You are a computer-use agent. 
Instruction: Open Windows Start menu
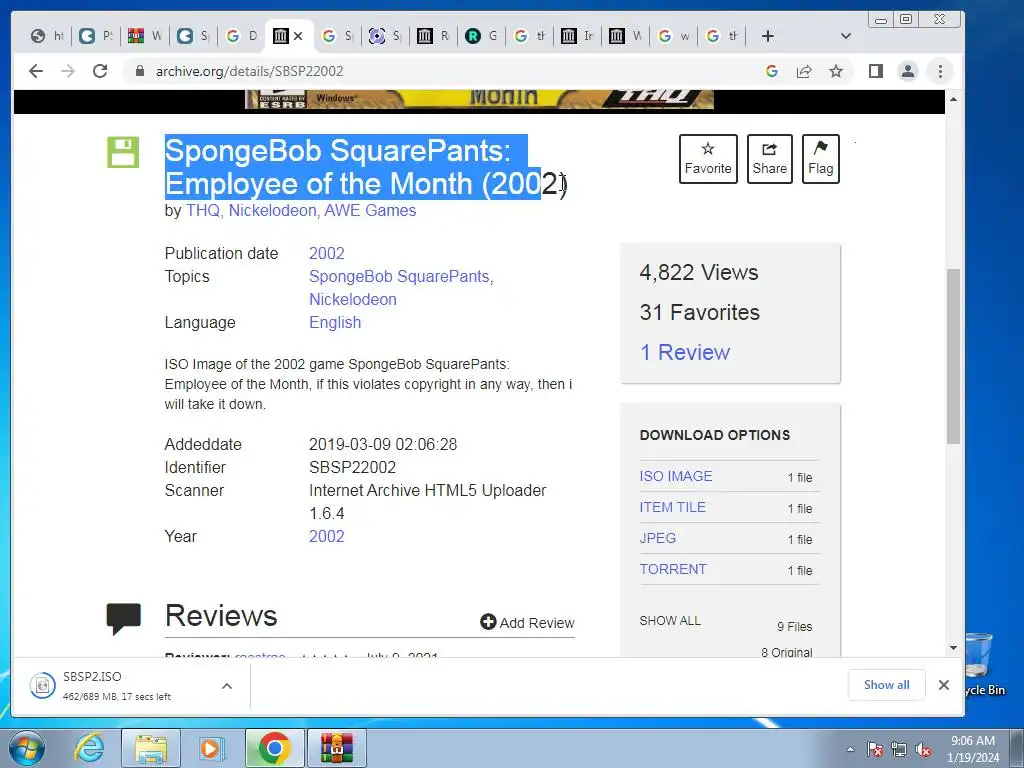pos(27,748)
